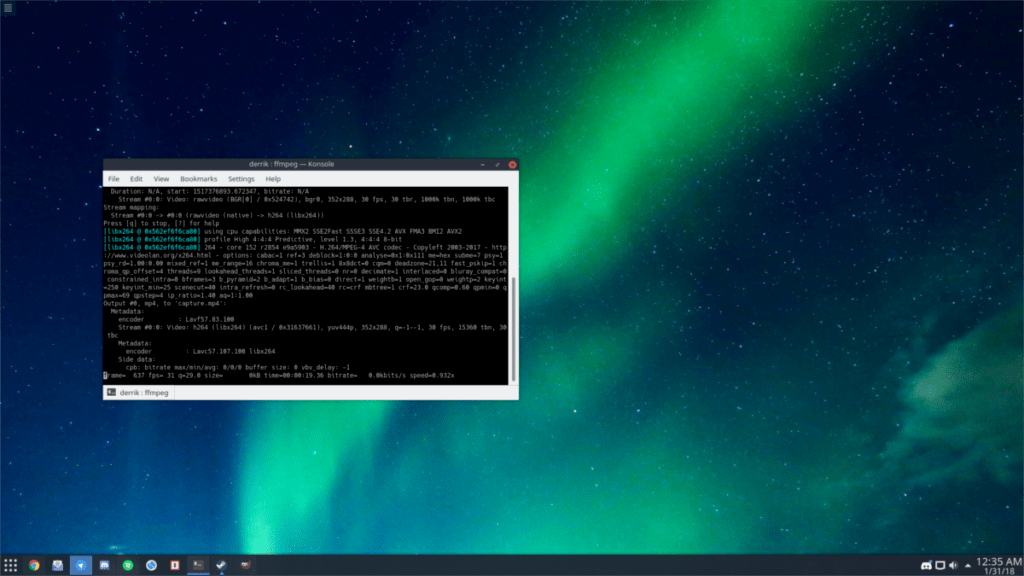Mute audio via the tray speaker icon
Image resolution: width=1024 pixels, height=576 pixels.
click(953, 565)
